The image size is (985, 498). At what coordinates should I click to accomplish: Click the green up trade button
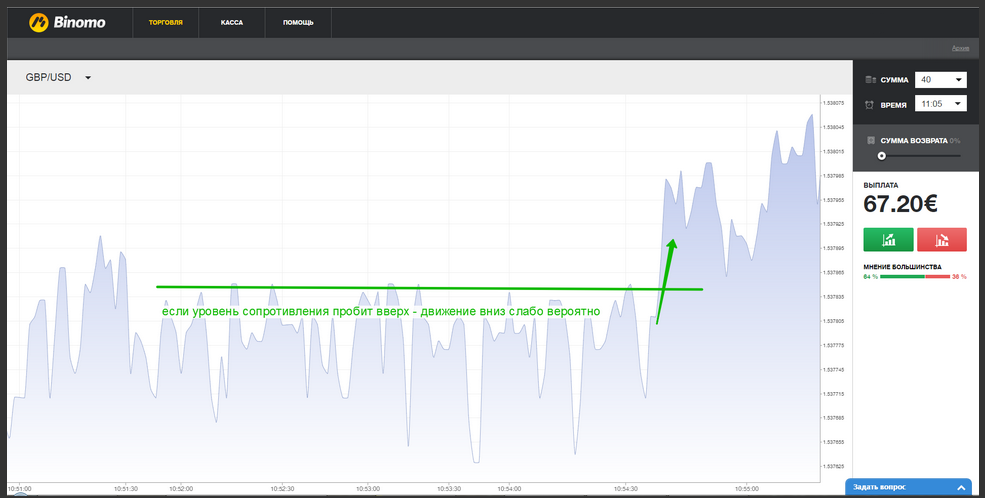(888, 239)
